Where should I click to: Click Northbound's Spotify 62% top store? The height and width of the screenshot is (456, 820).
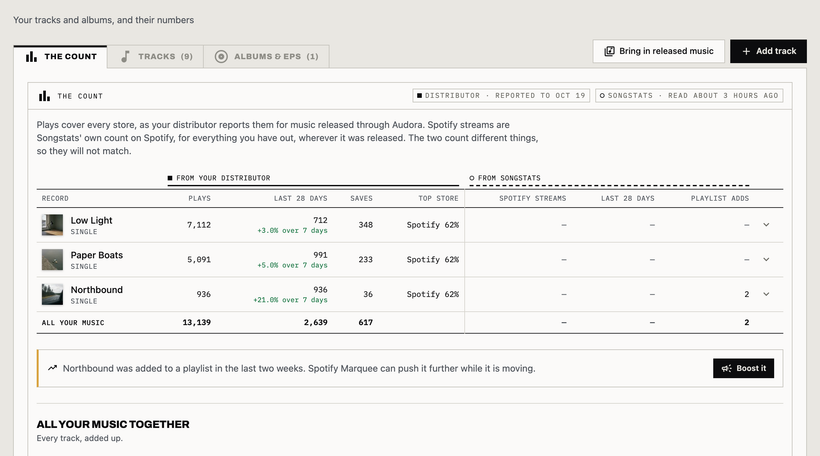point(432,294)
